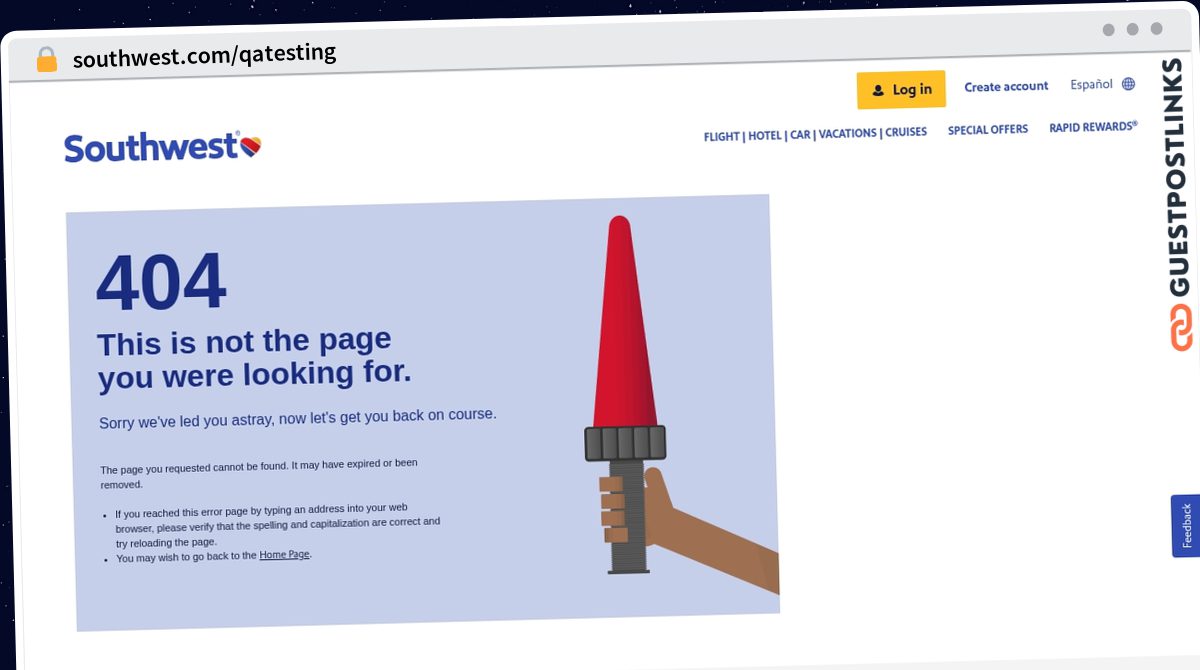Open the Create account link
Viewport: 1200px width, 670px height.
click(x=1006, y=87)
